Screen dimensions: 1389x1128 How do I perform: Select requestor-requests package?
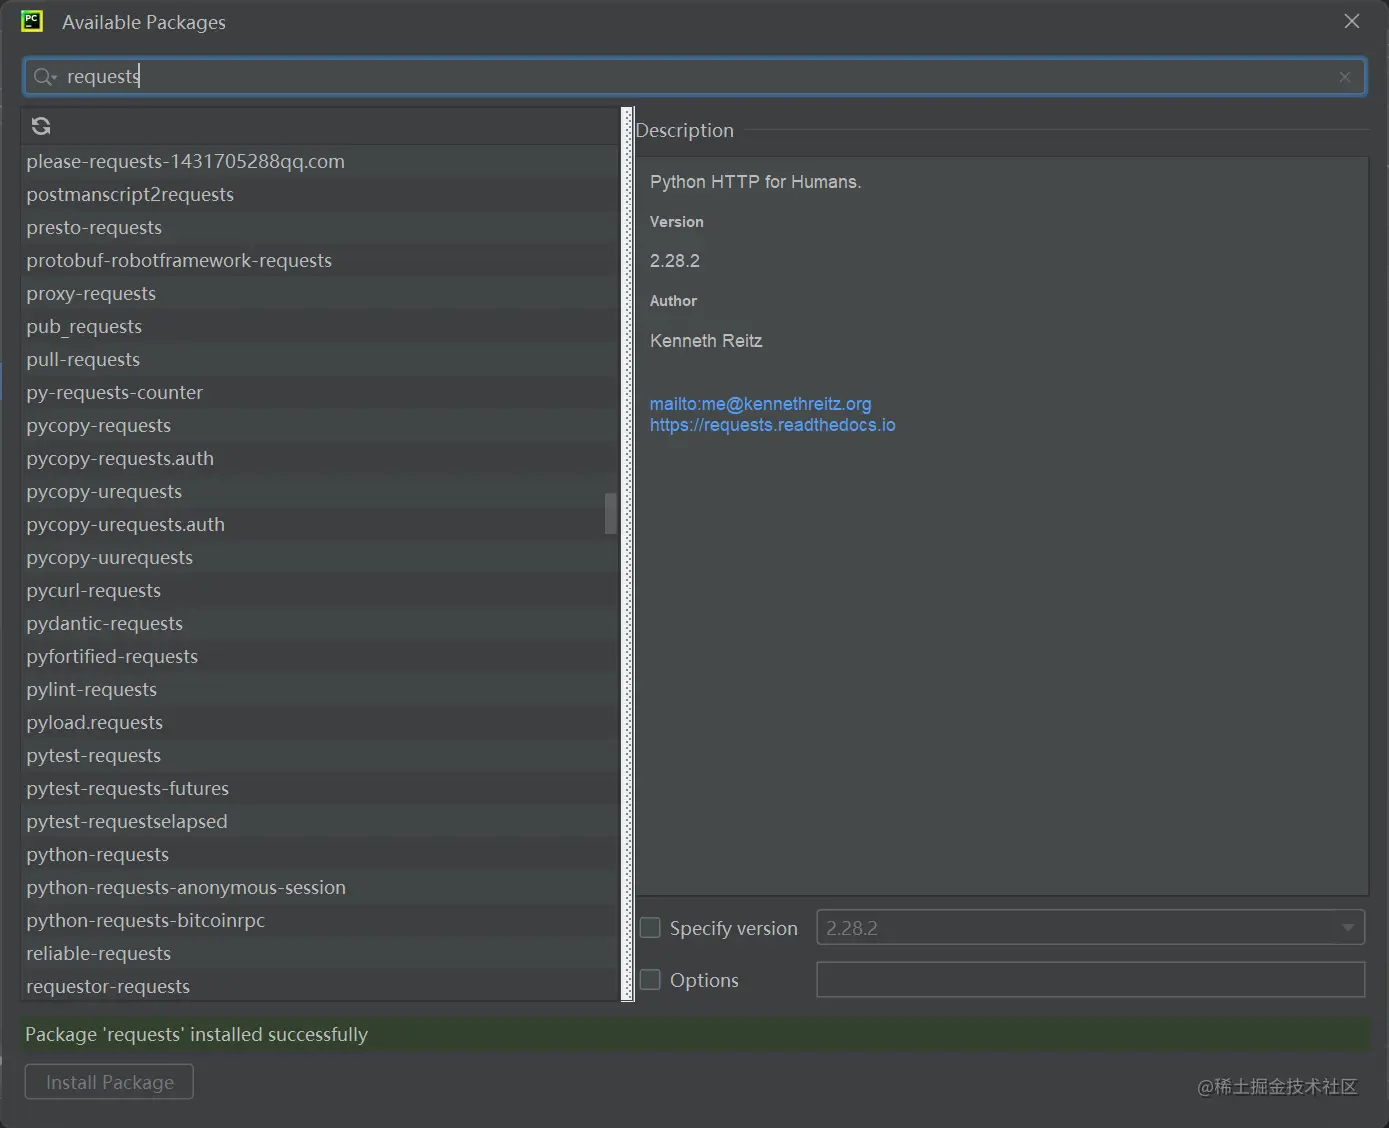click(320, 986)
